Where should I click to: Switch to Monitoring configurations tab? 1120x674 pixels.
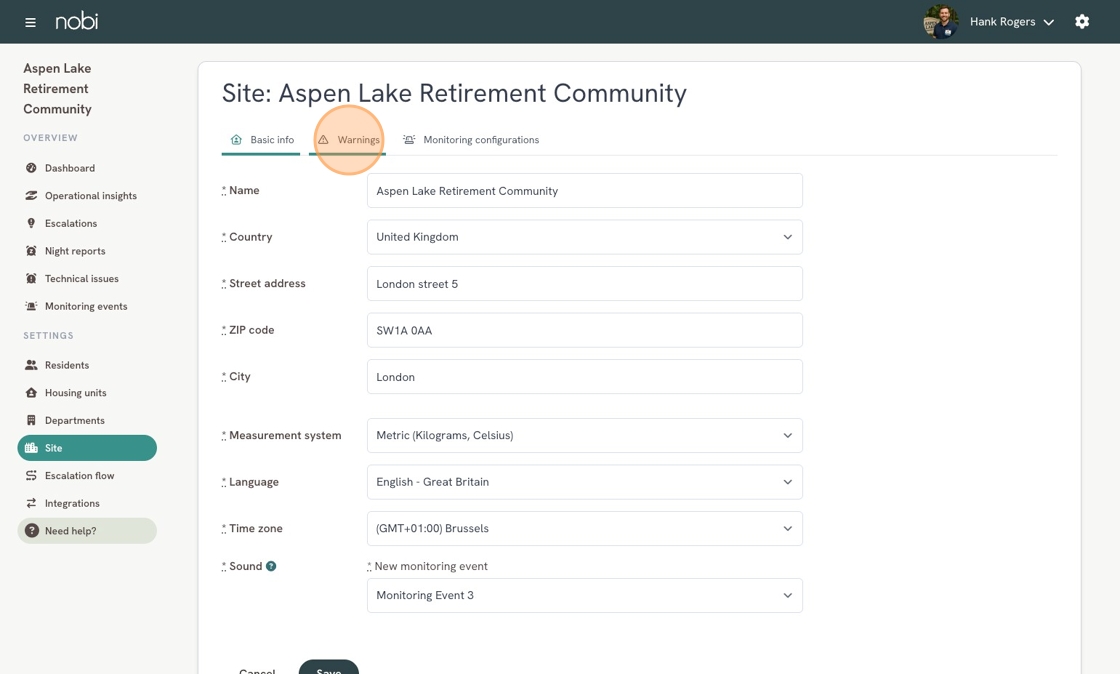(x=471, y=140)
